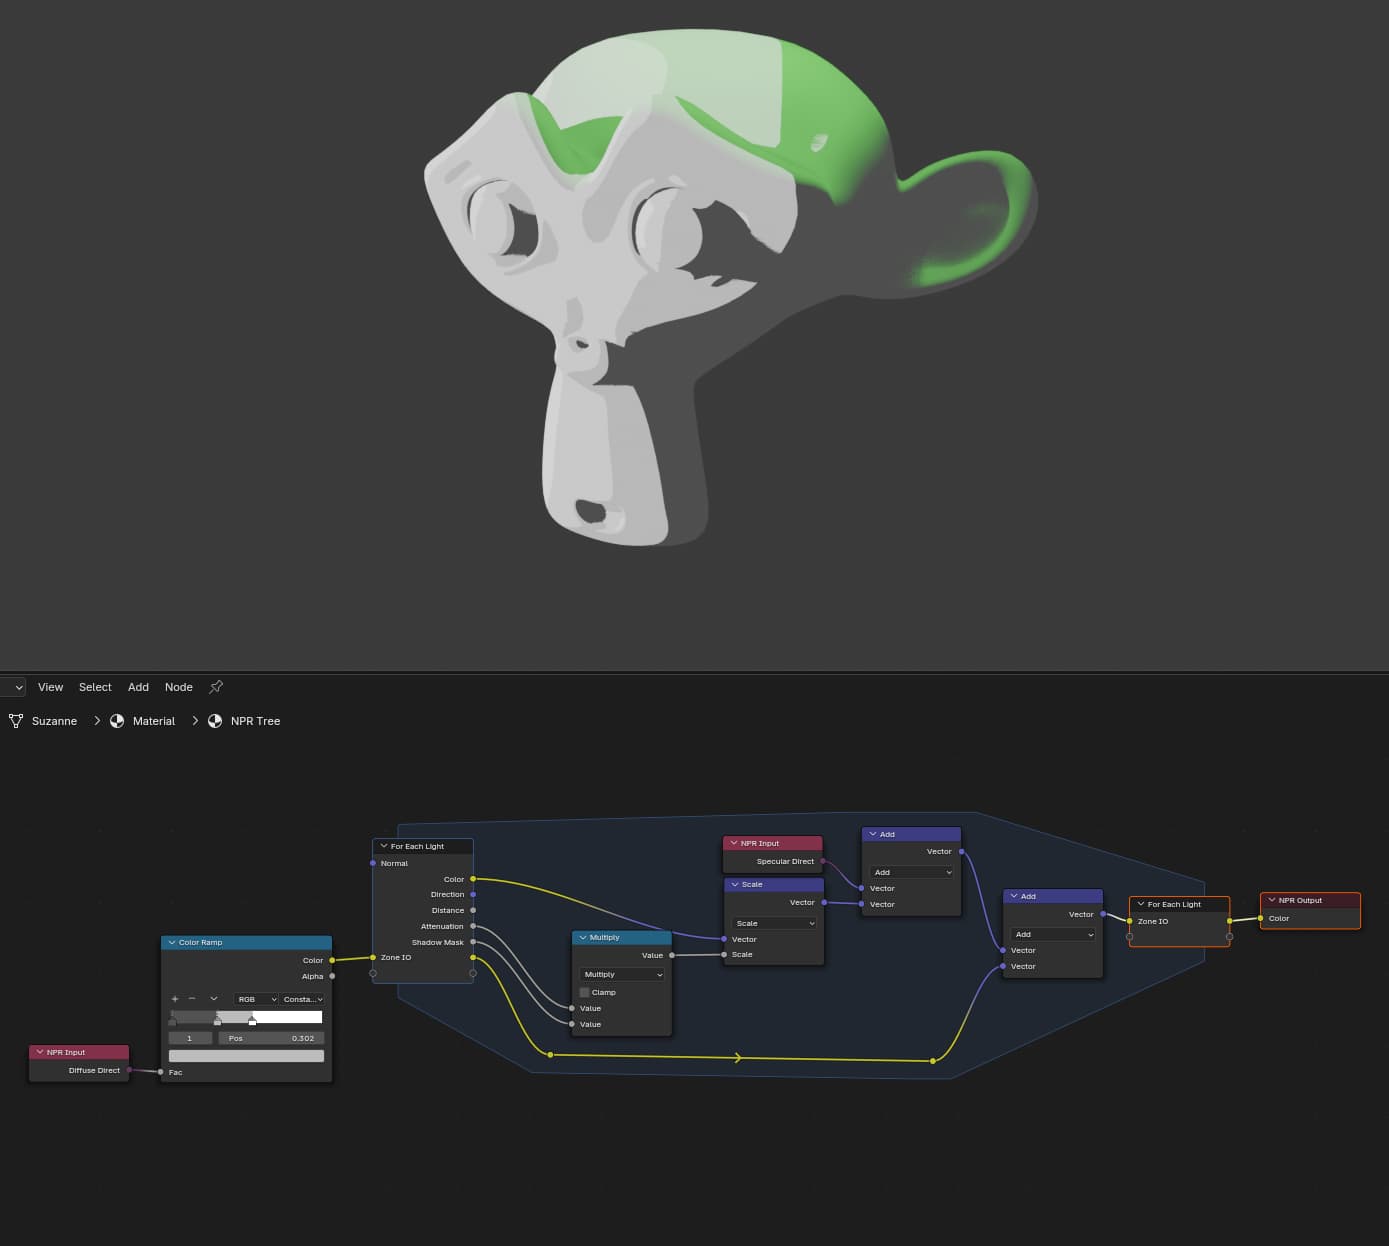The height and width of the screenshot is (1246, 1389).
Task: Collapse the Add node wired to Specular Direct
Action: point(872,834)
